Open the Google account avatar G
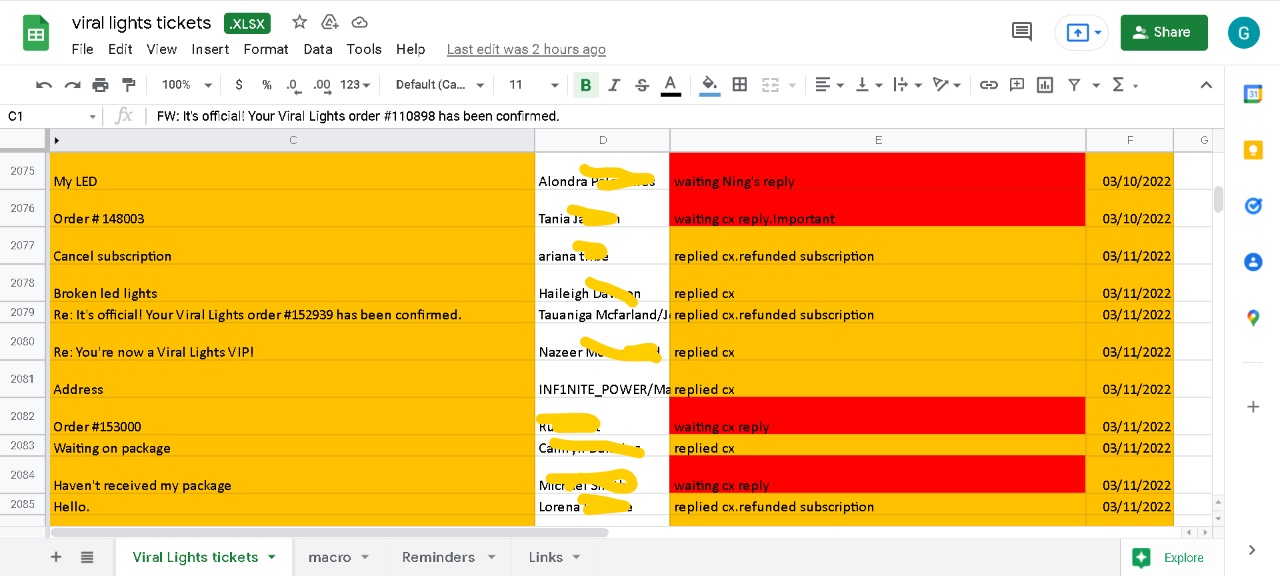Viewport: 1280px width, 576px height. [1244, 32]
